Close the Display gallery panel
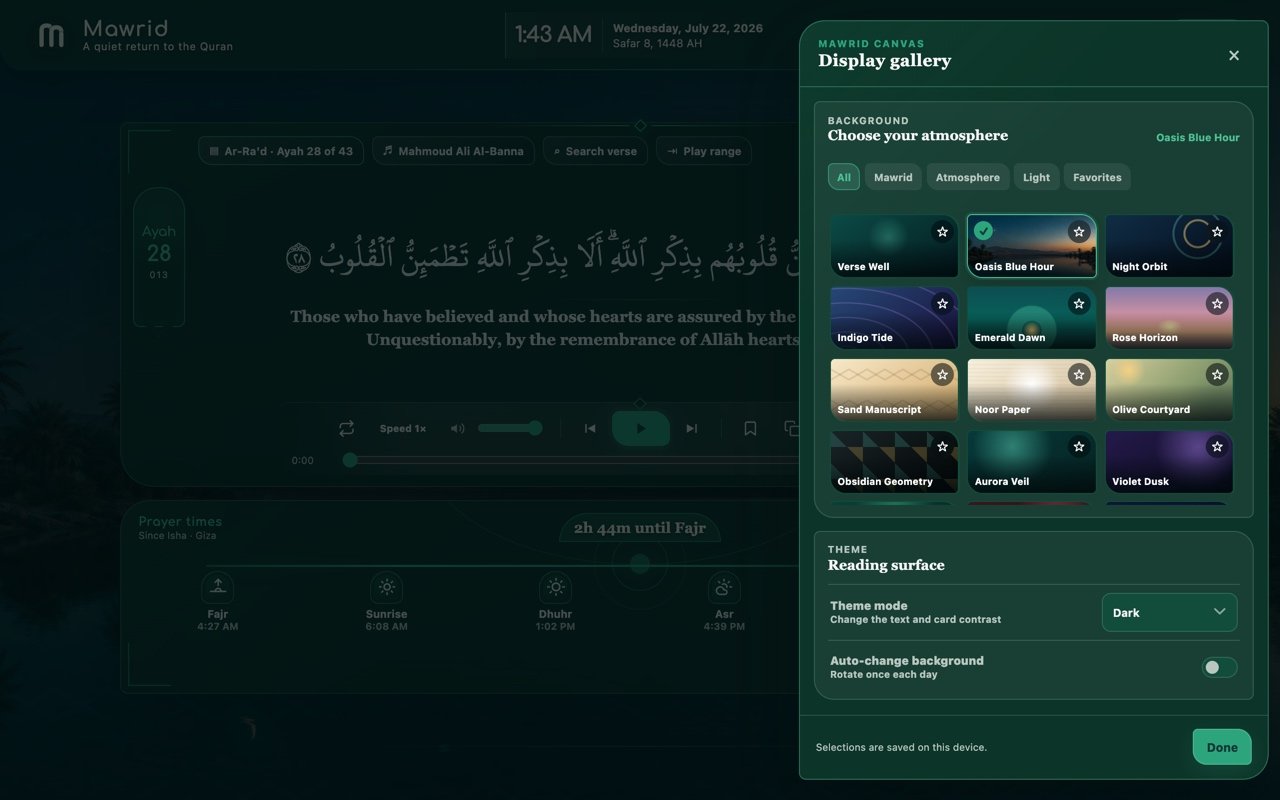Viewport: 1280px width, 800px height. click(1234, 55)
